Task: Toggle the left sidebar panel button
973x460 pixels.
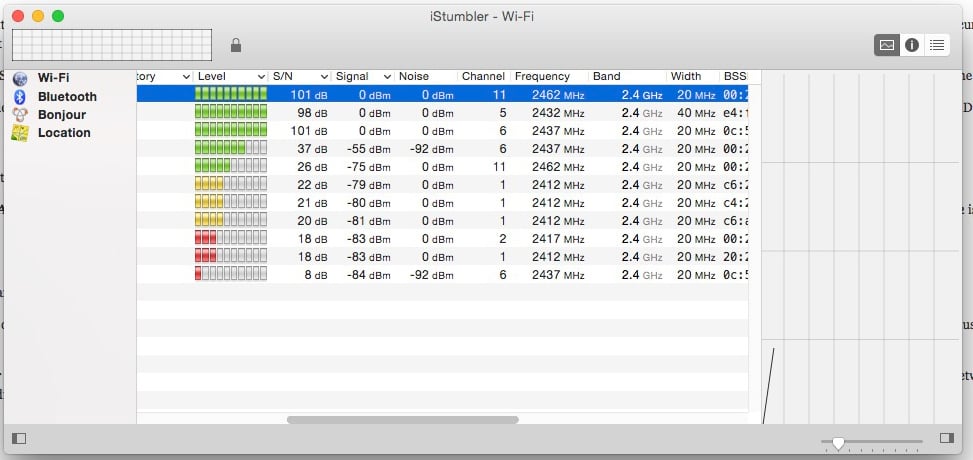Action: 19,438
